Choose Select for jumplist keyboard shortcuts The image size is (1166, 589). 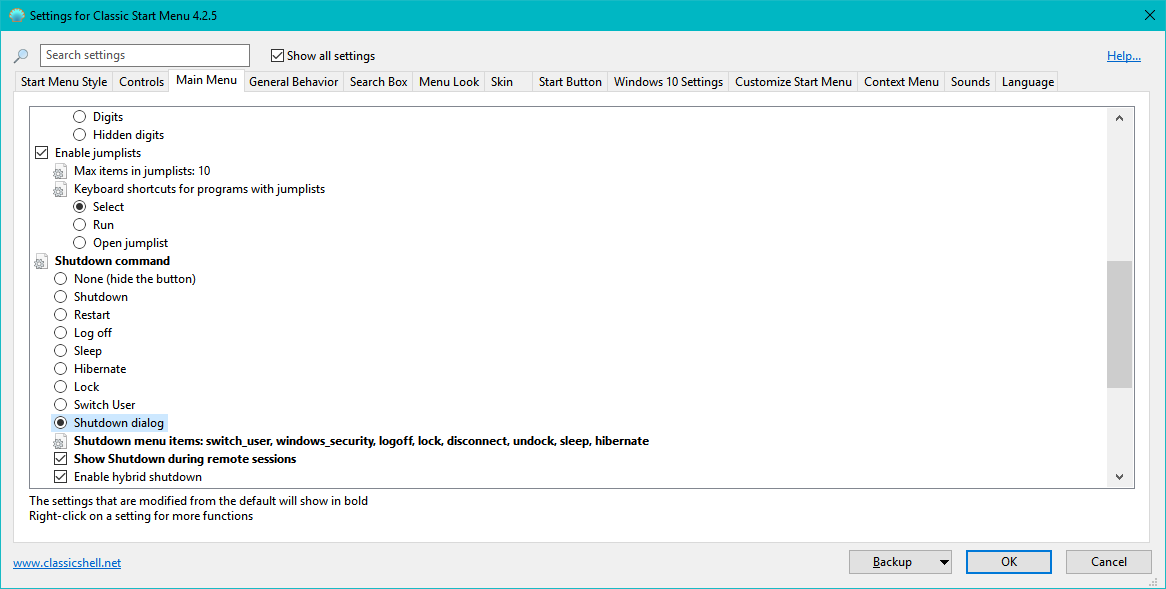point(80,207)
